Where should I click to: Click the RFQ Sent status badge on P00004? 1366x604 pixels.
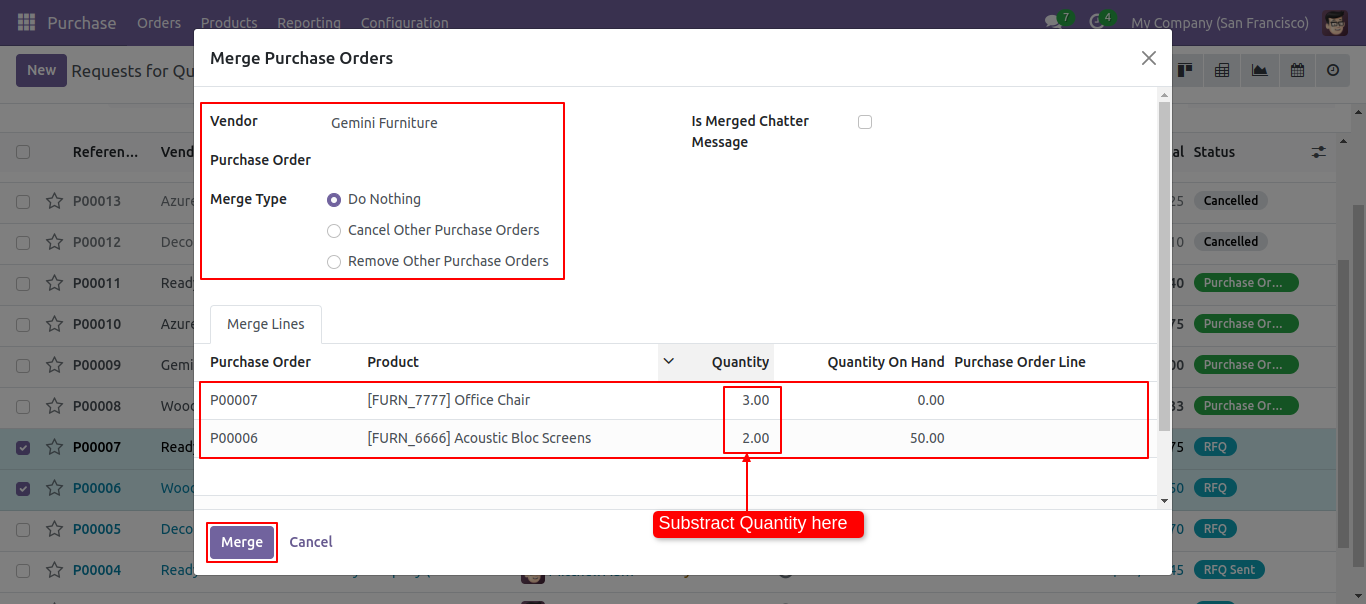[1228, 570]
